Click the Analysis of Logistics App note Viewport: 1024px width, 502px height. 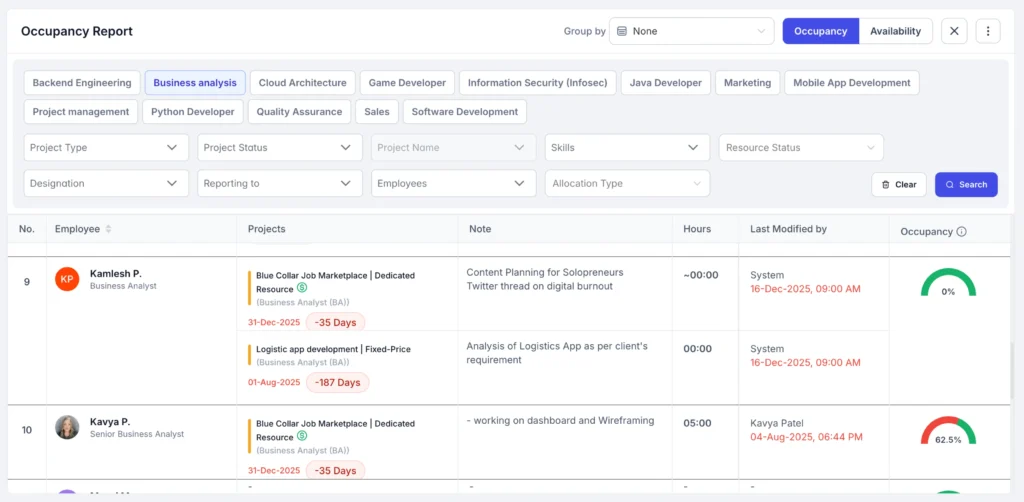[556, 353]
